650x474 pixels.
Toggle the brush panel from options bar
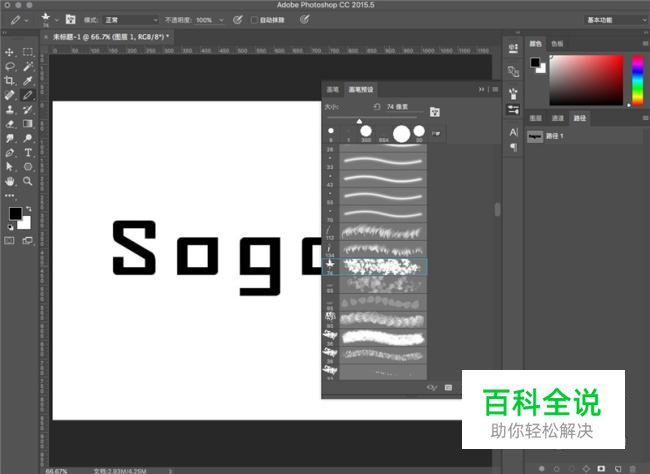(x=70, y=19)
